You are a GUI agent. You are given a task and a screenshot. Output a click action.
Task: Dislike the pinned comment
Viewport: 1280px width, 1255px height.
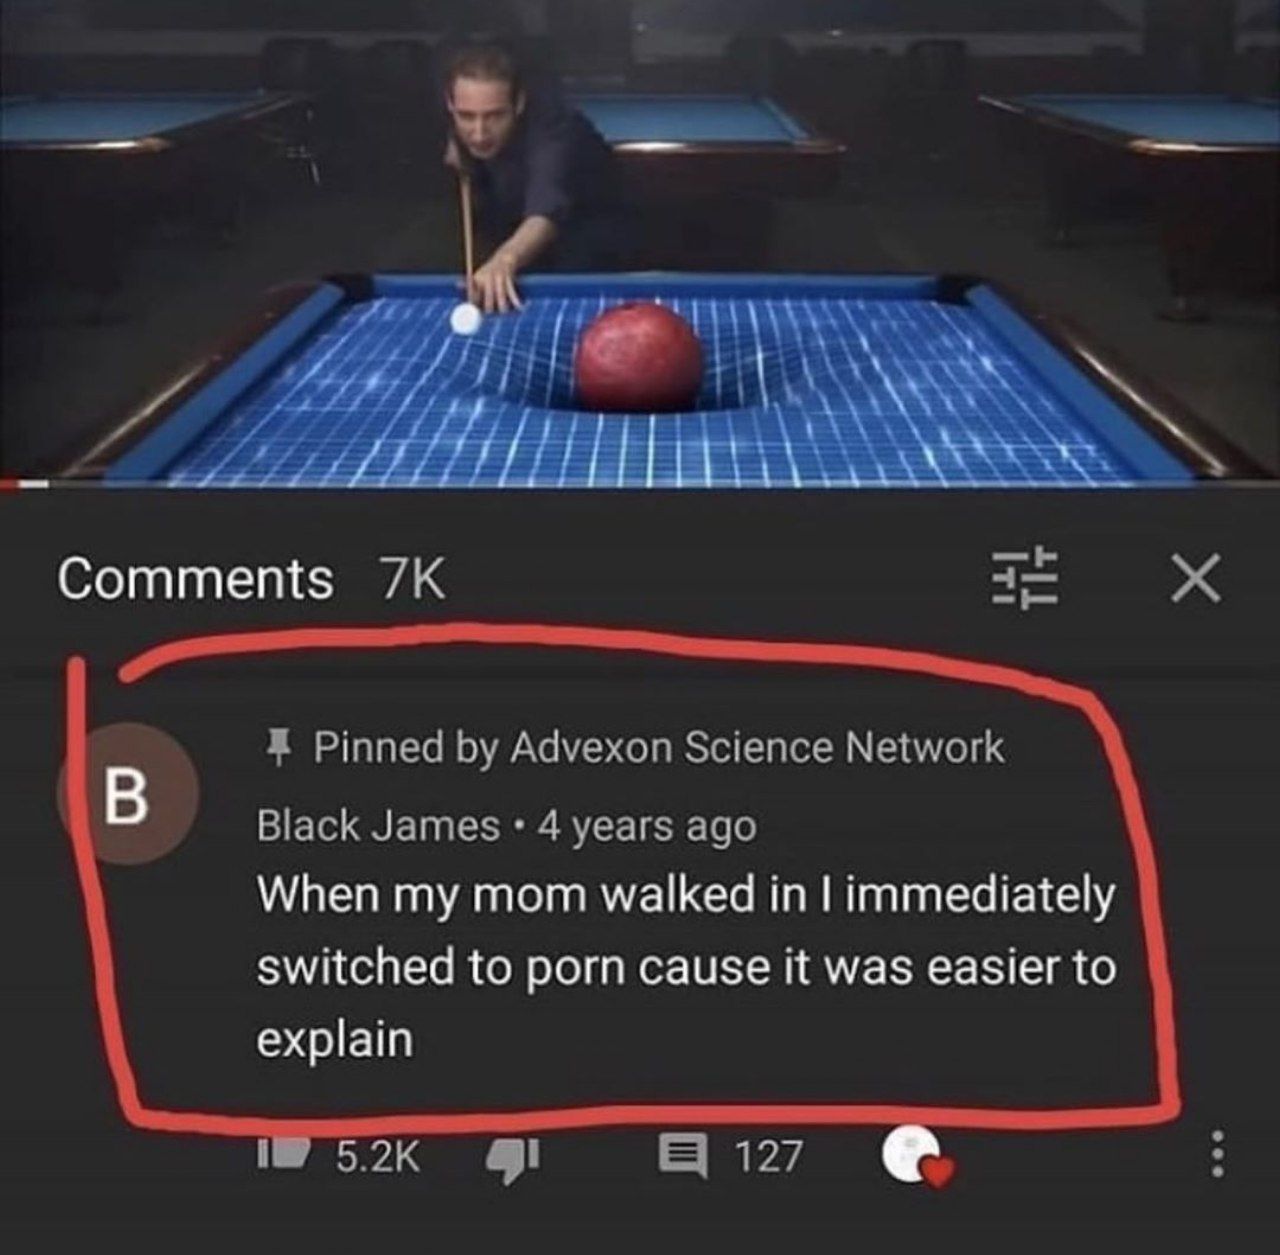tap(514, 1156)
